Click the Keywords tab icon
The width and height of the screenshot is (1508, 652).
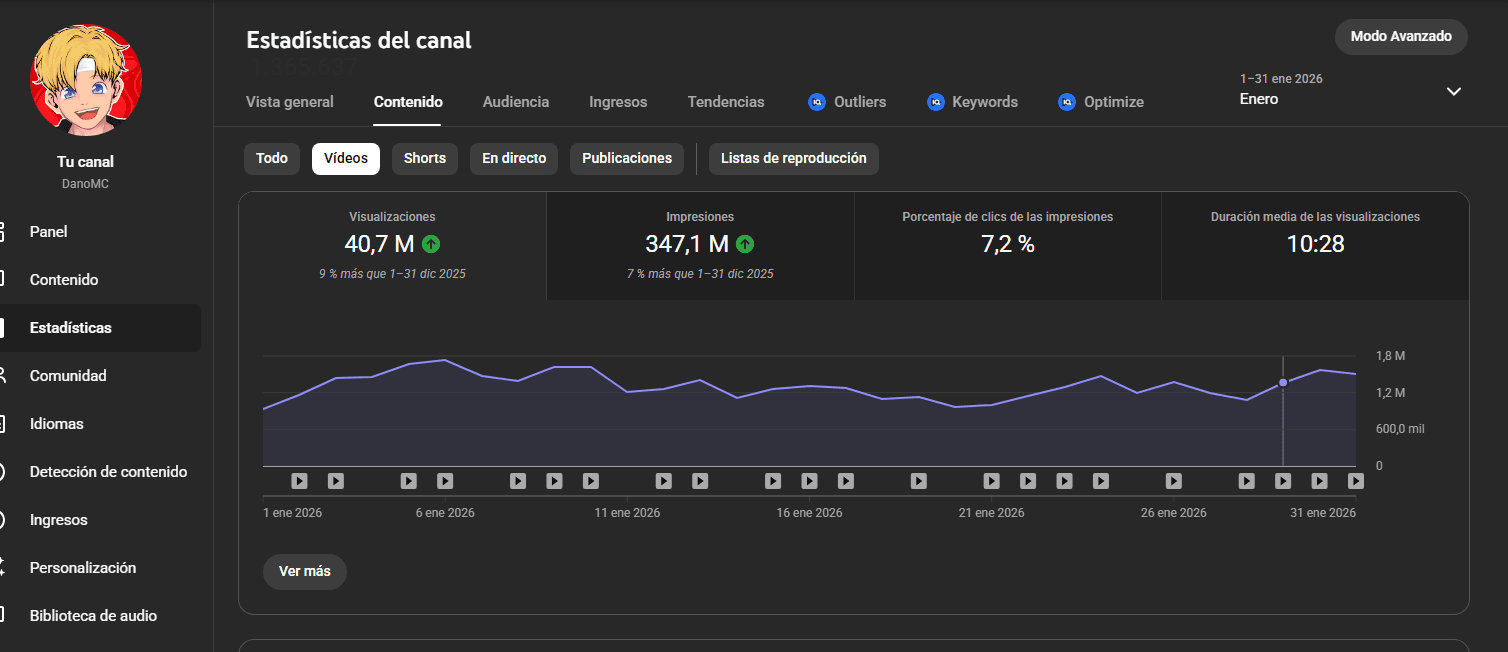(936, 102)
